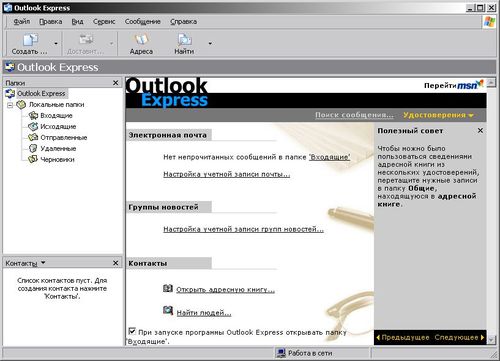Close the Контакты pane

[x=116, y=263]
